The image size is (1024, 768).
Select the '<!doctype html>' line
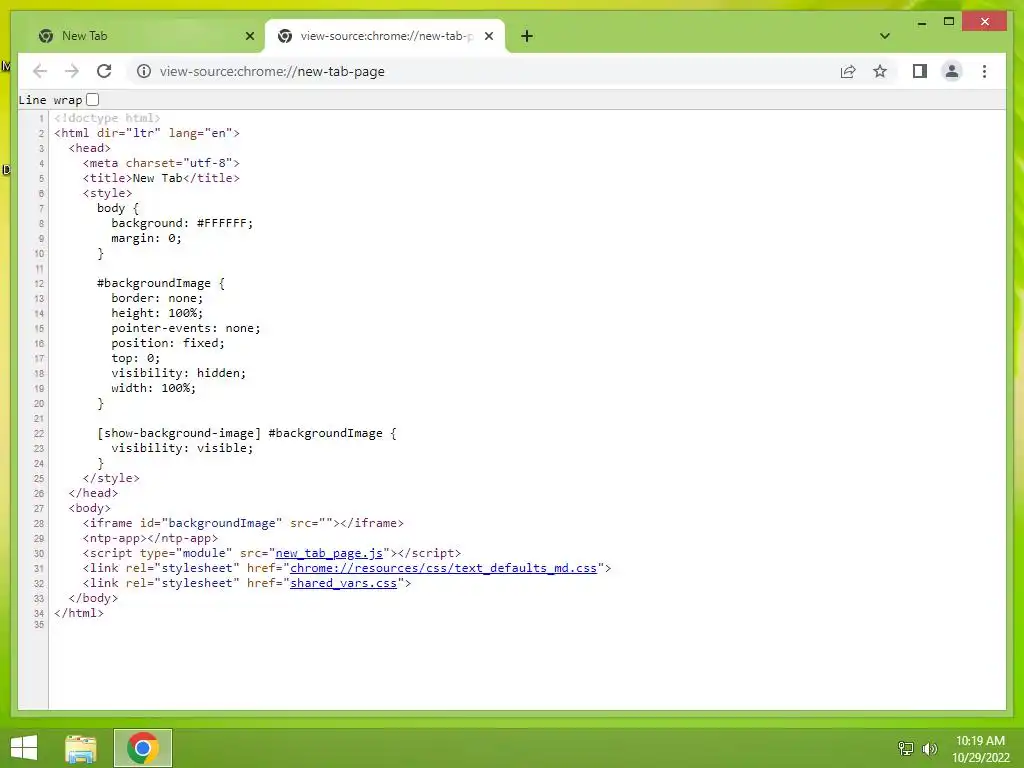point(107,118)
